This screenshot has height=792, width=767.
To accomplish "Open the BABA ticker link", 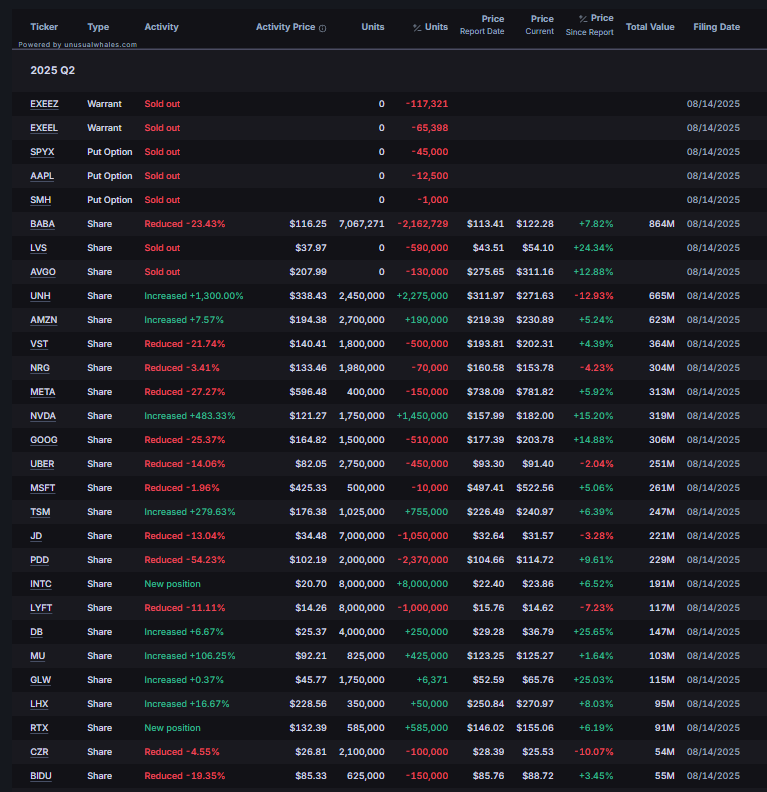I will [42, 224].
